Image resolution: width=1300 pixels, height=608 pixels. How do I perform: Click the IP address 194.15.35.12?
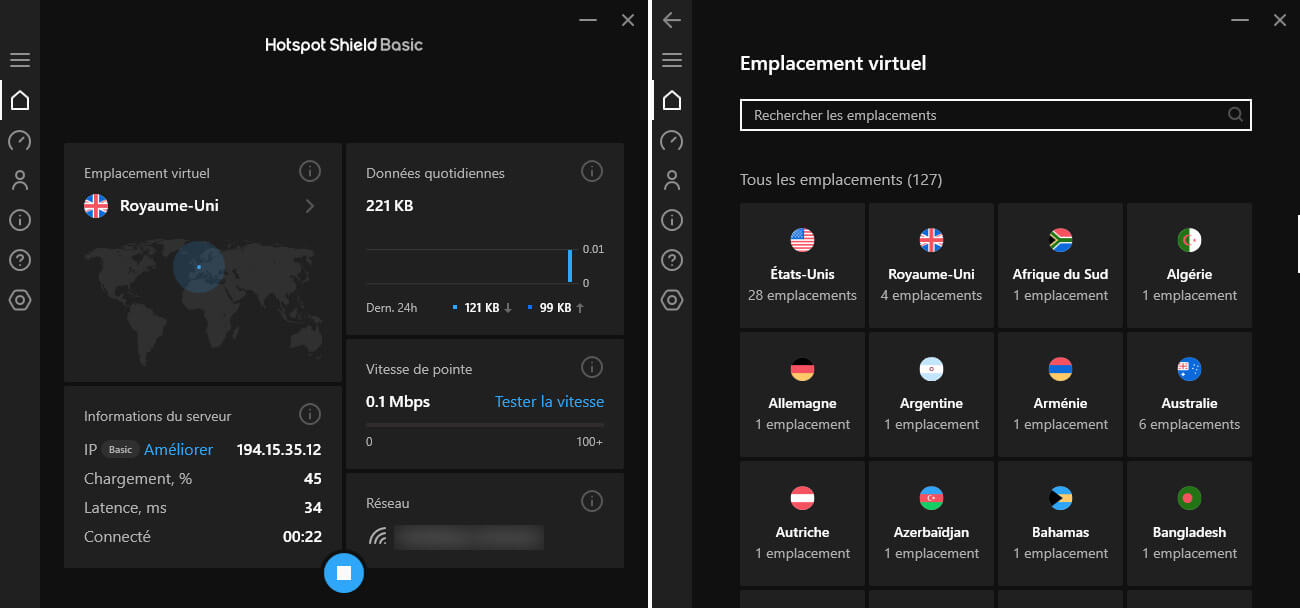click(x=279, y=450)
